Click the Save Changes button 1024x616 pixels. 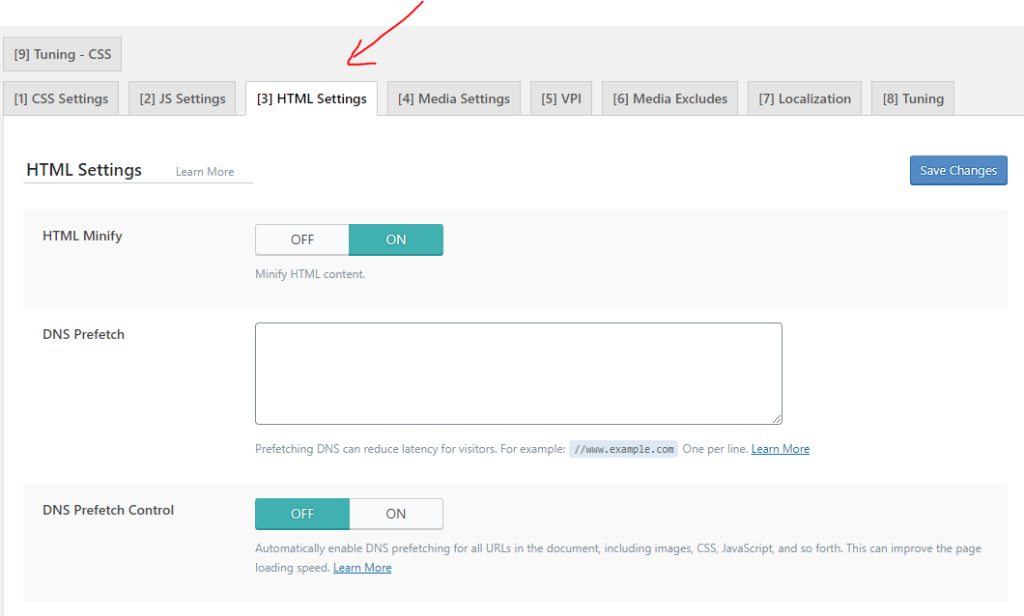tap(958, 171)
